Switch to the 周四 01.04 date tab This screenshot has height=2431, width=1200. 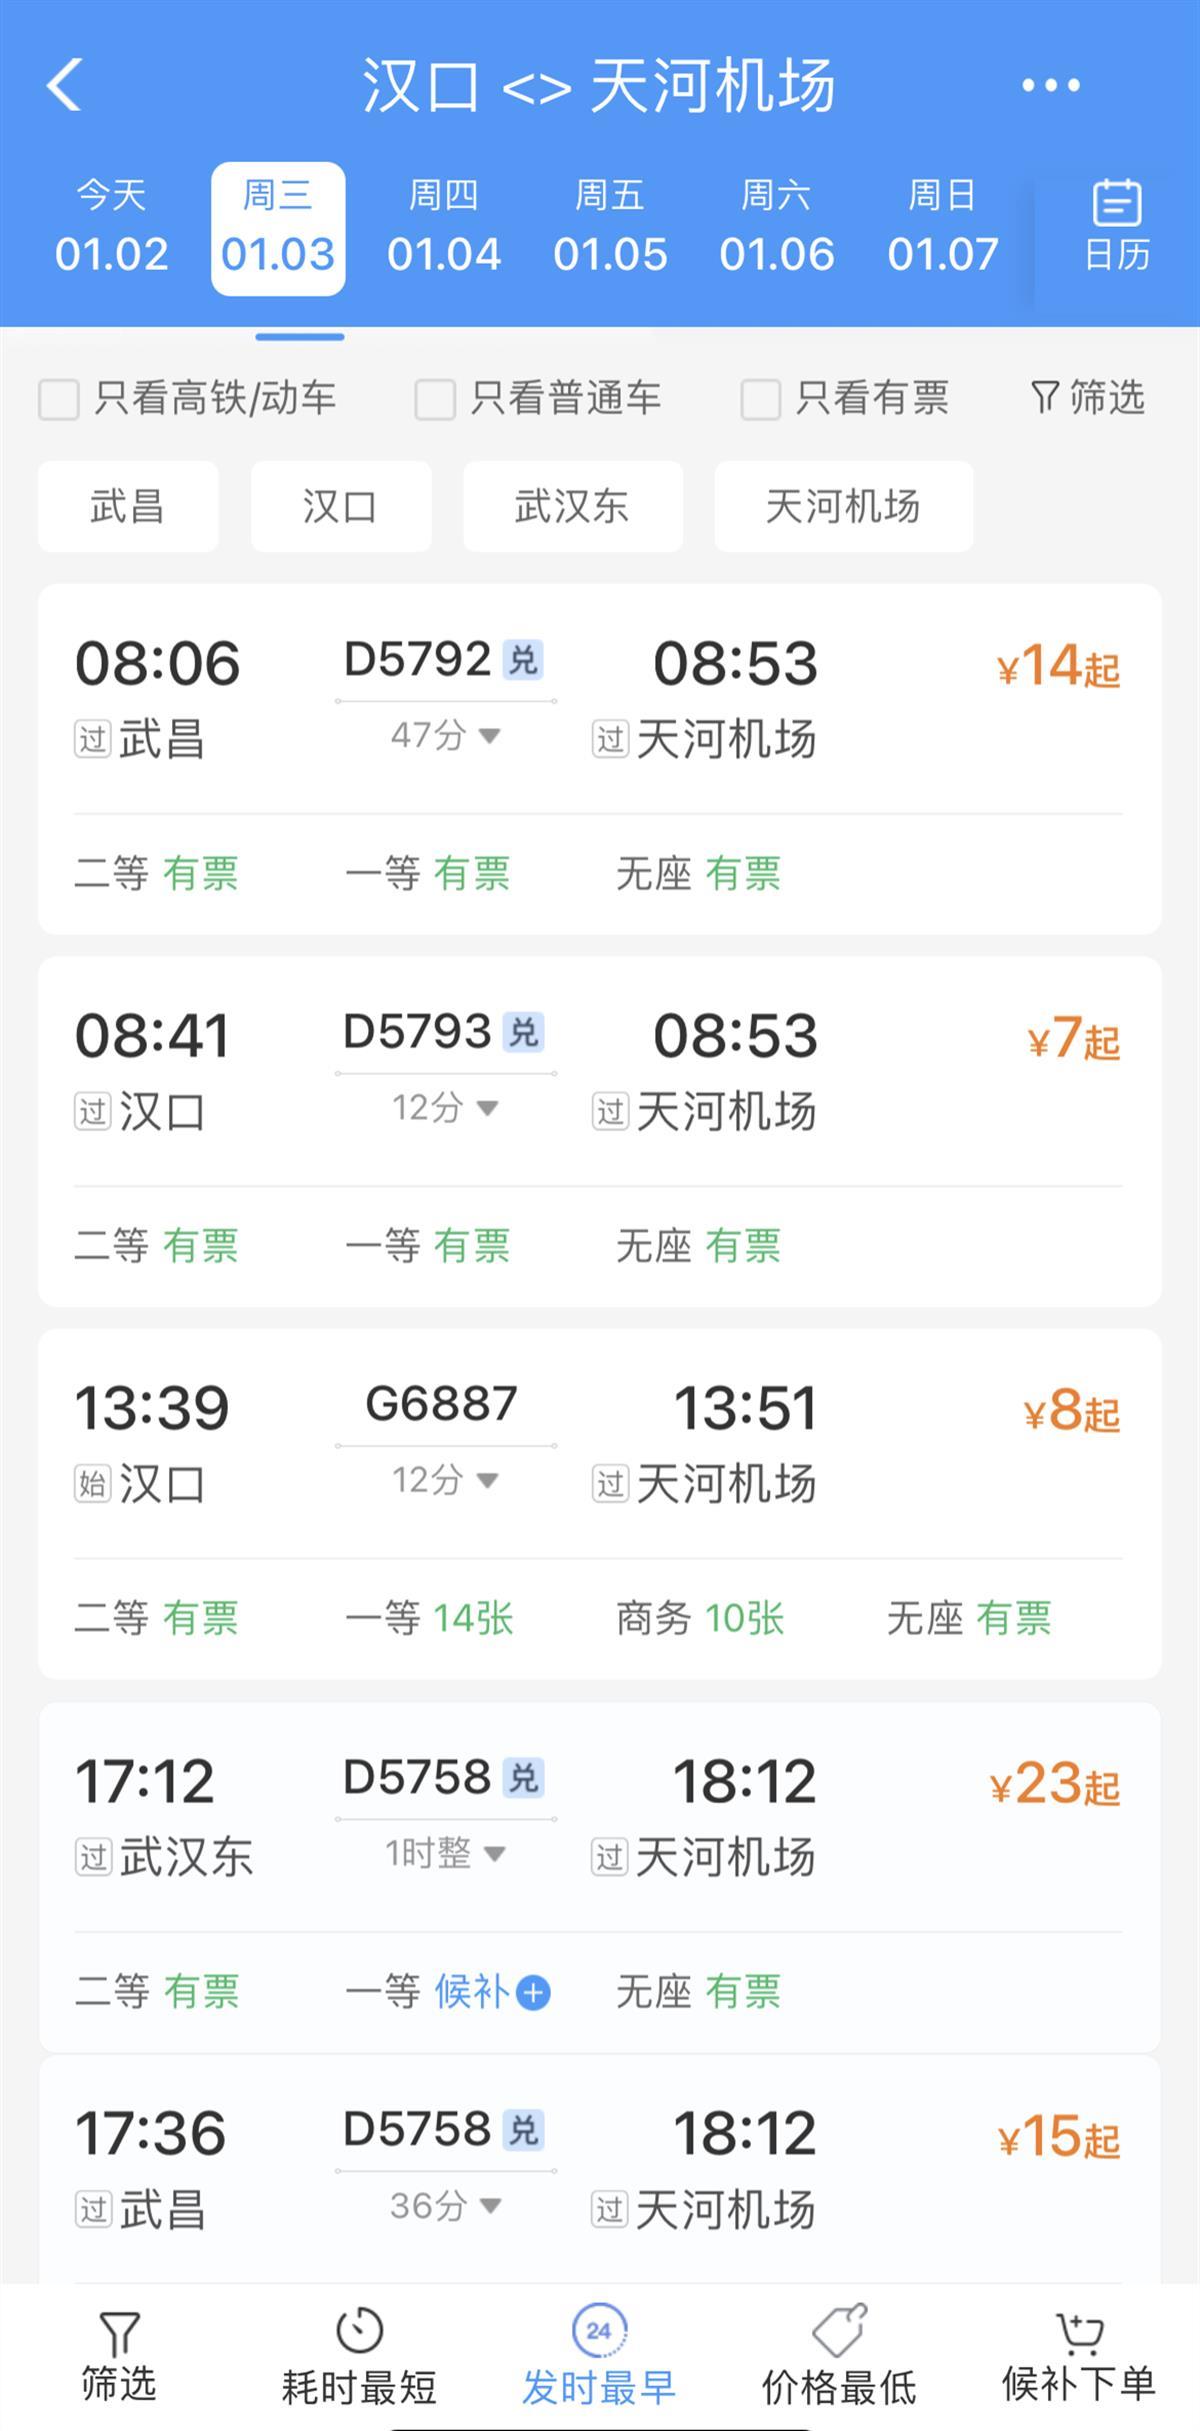click(444, 228)
